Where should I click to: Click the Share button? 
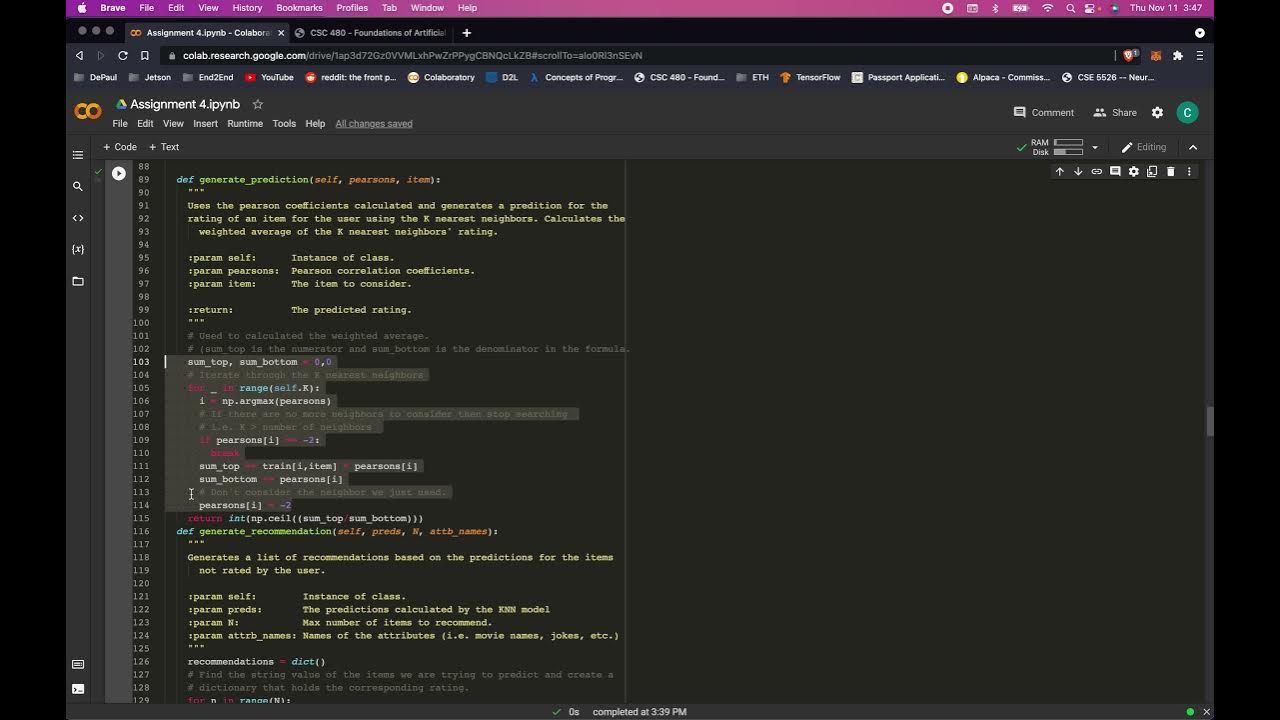coord(1115,113)
